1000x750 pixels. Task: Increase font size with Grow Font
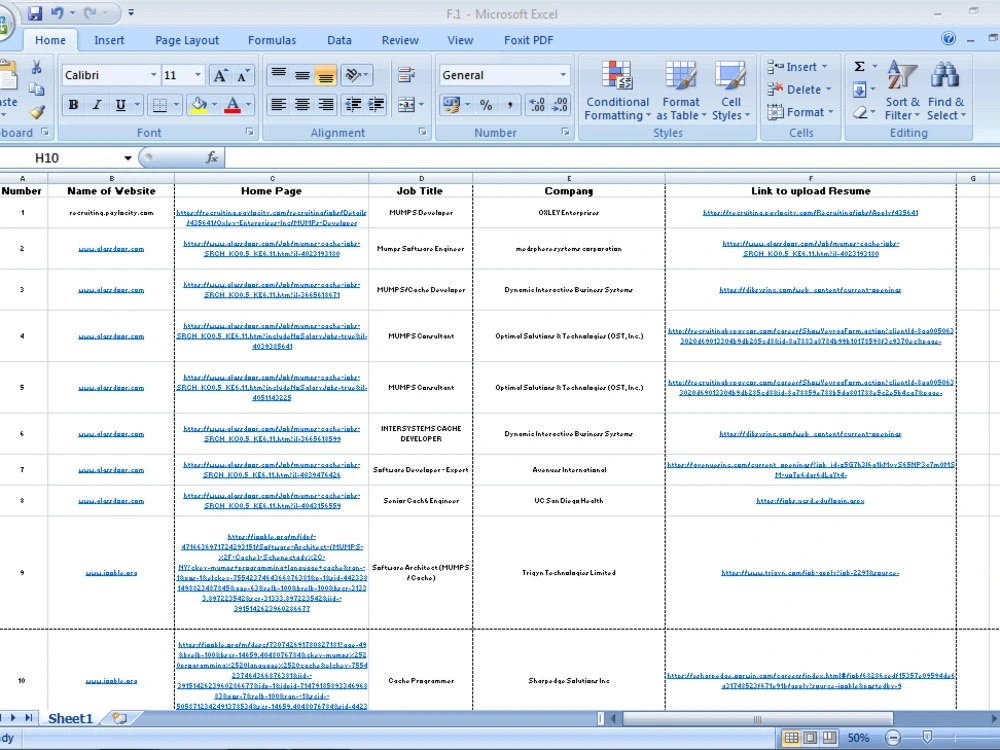[x=219, y=75]
